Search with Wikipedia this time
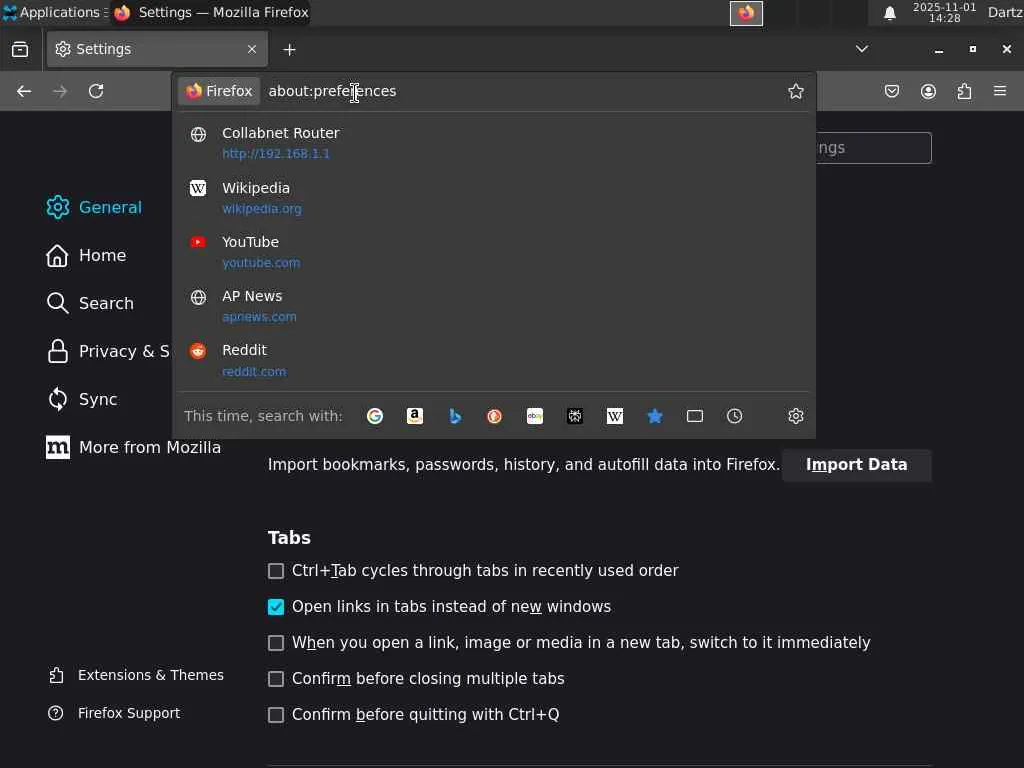The width and height of the screenshot is (1024, 768). click(x=615, y=416)
